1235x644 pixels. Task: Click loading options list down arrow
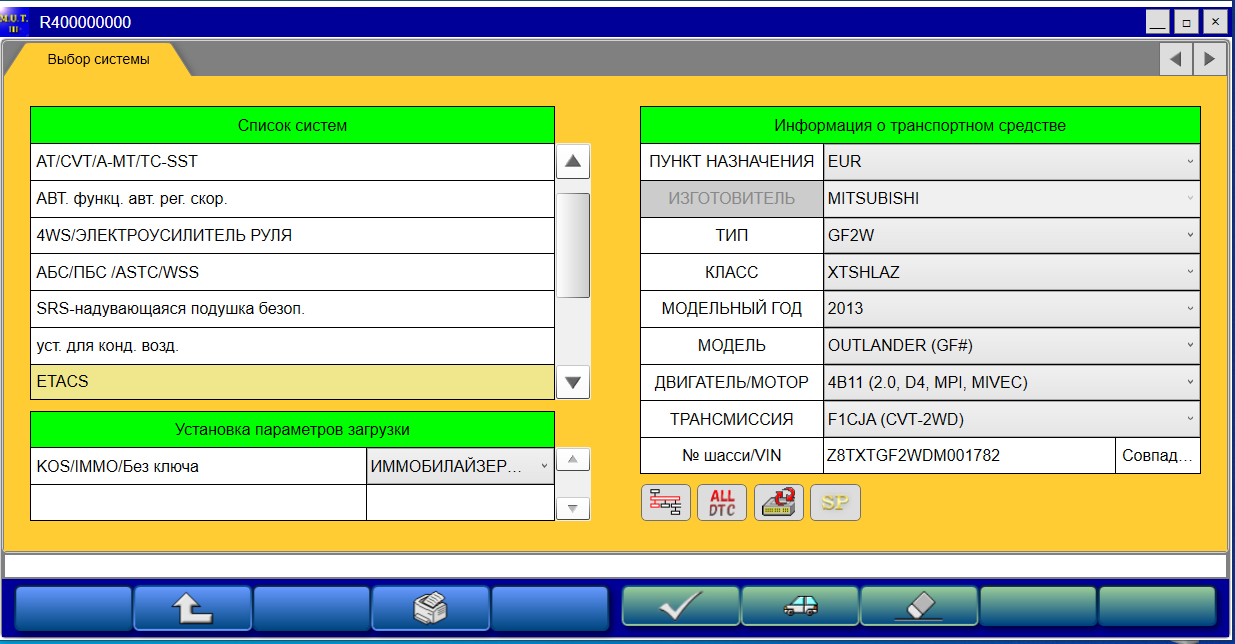pyautogui.click(x=572, y=508)
